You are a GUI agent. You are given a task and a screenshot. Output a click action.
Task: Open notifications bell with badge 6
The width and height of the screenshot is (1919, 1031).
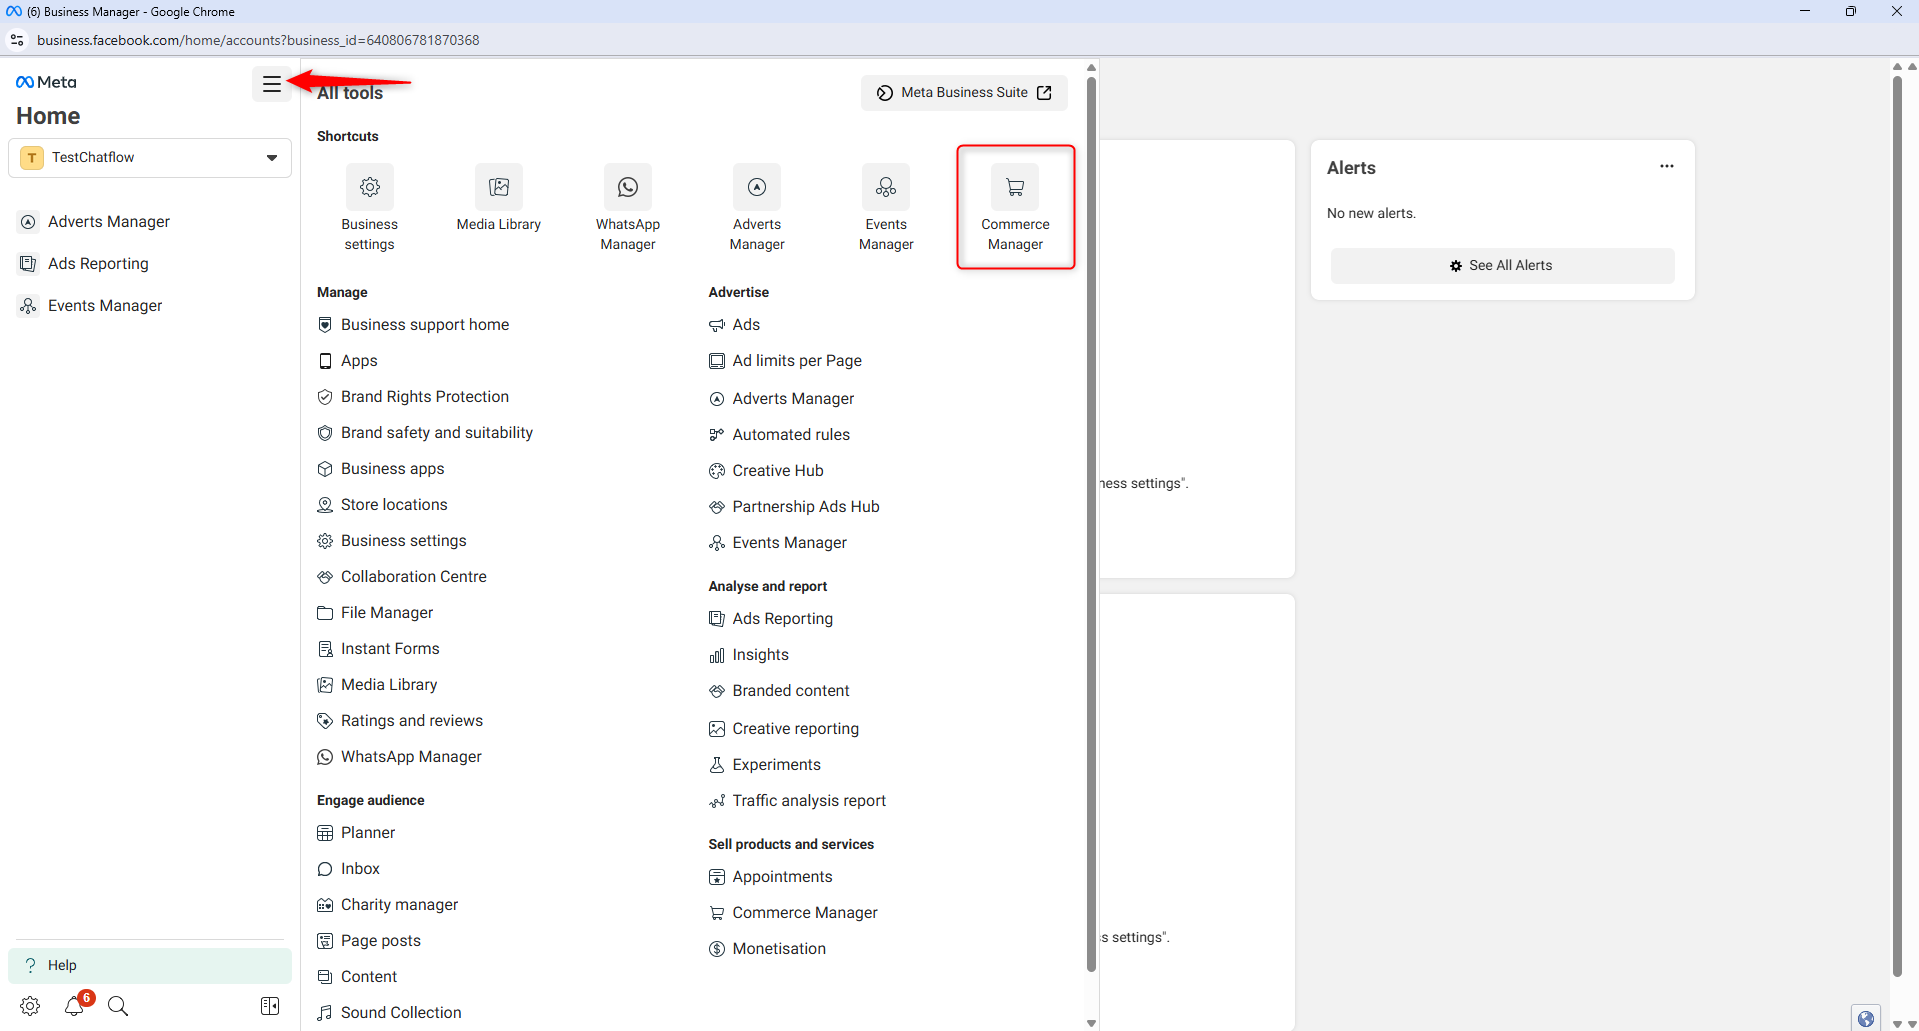(x=75, y=1006)
